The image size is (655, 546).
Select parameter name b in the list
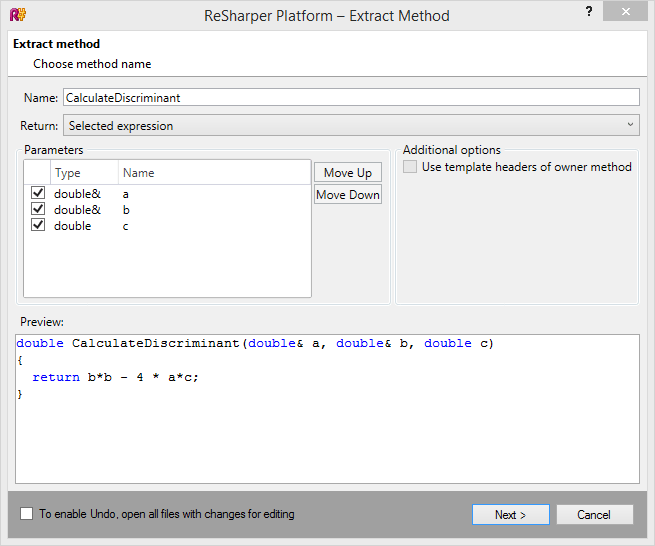[126, 210]
